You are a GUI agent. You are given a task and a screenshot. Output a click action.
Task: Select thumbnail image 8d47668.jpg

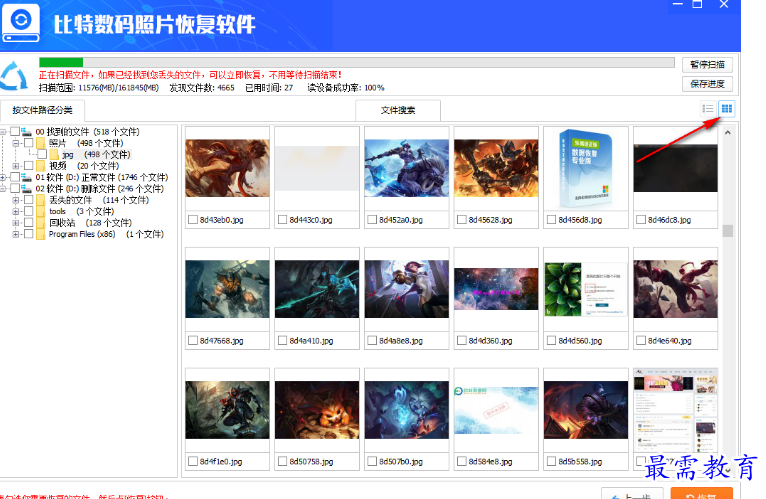pyautogui.click(x=227, y=289)
